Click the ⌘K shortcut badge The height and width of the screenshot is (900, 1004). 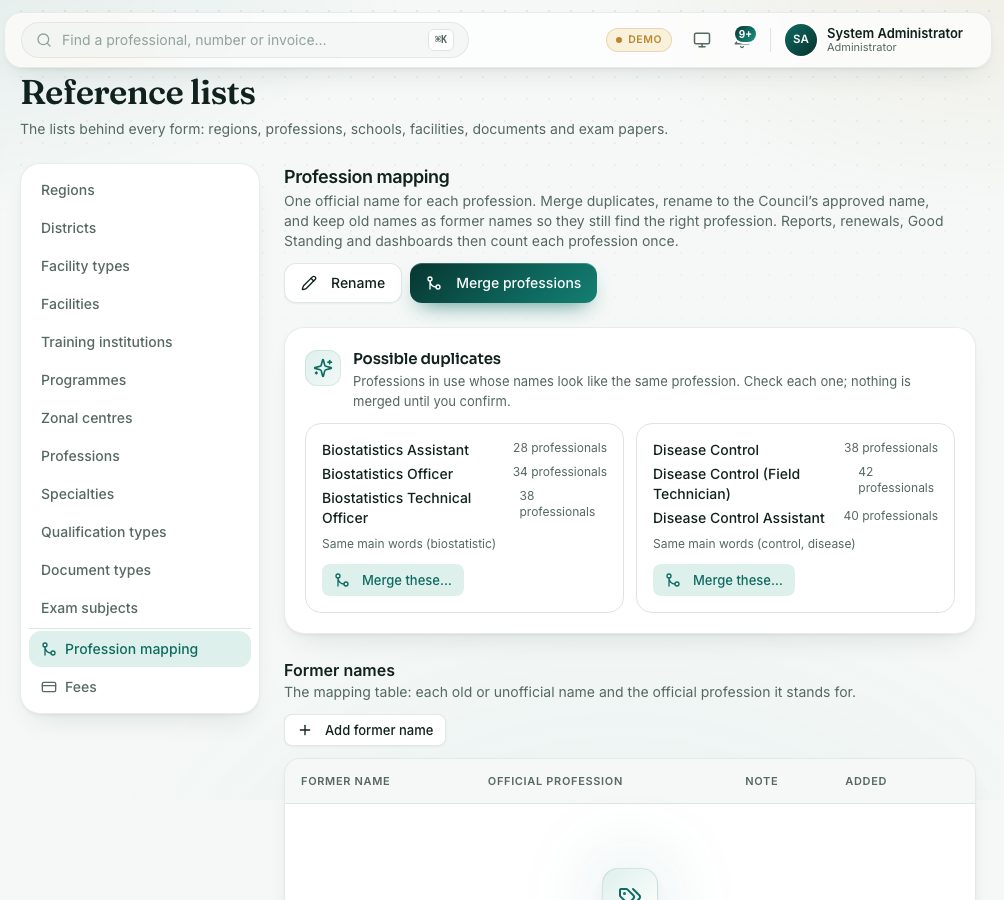pos(441,40)
